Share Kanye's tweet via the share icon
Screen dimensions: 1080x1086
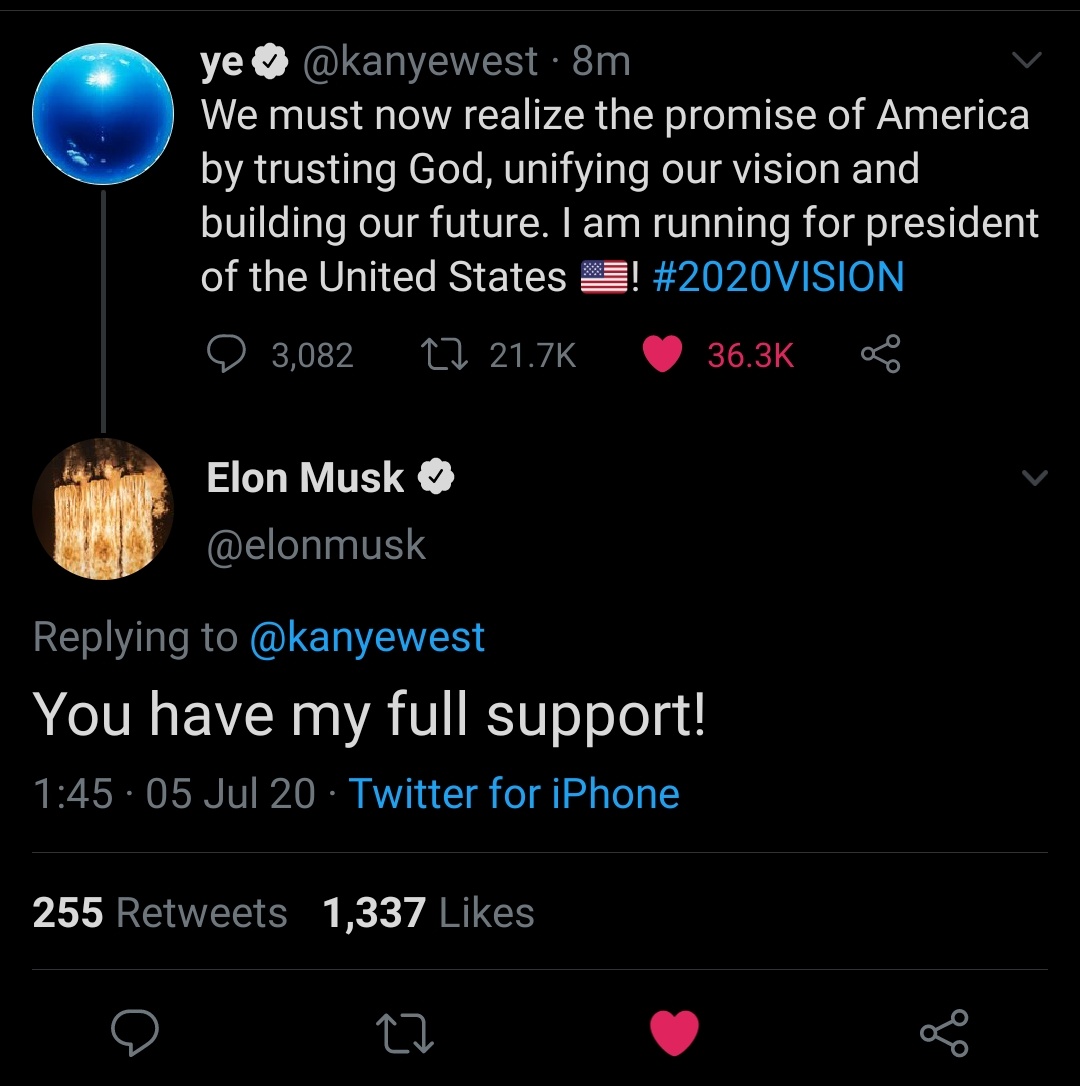880,355
